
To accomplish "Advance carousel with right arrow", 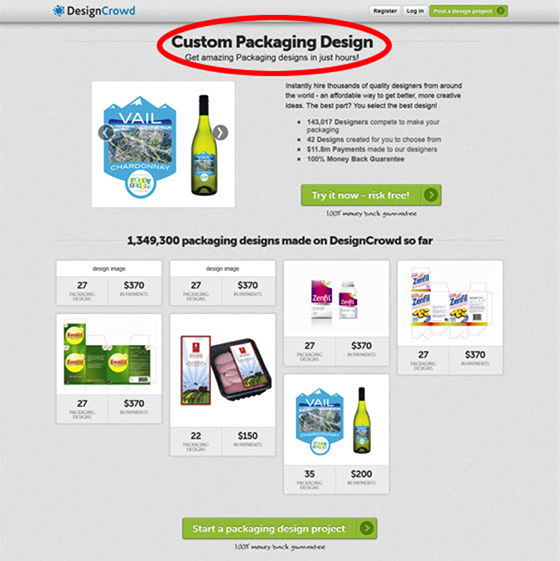I will pyautogui.click(x=220, y=133).
